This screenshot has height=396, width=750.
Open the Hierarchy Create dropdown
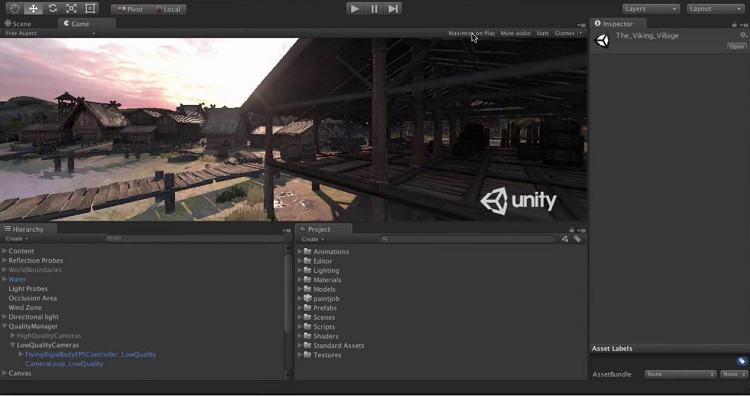tap(17, 239)
